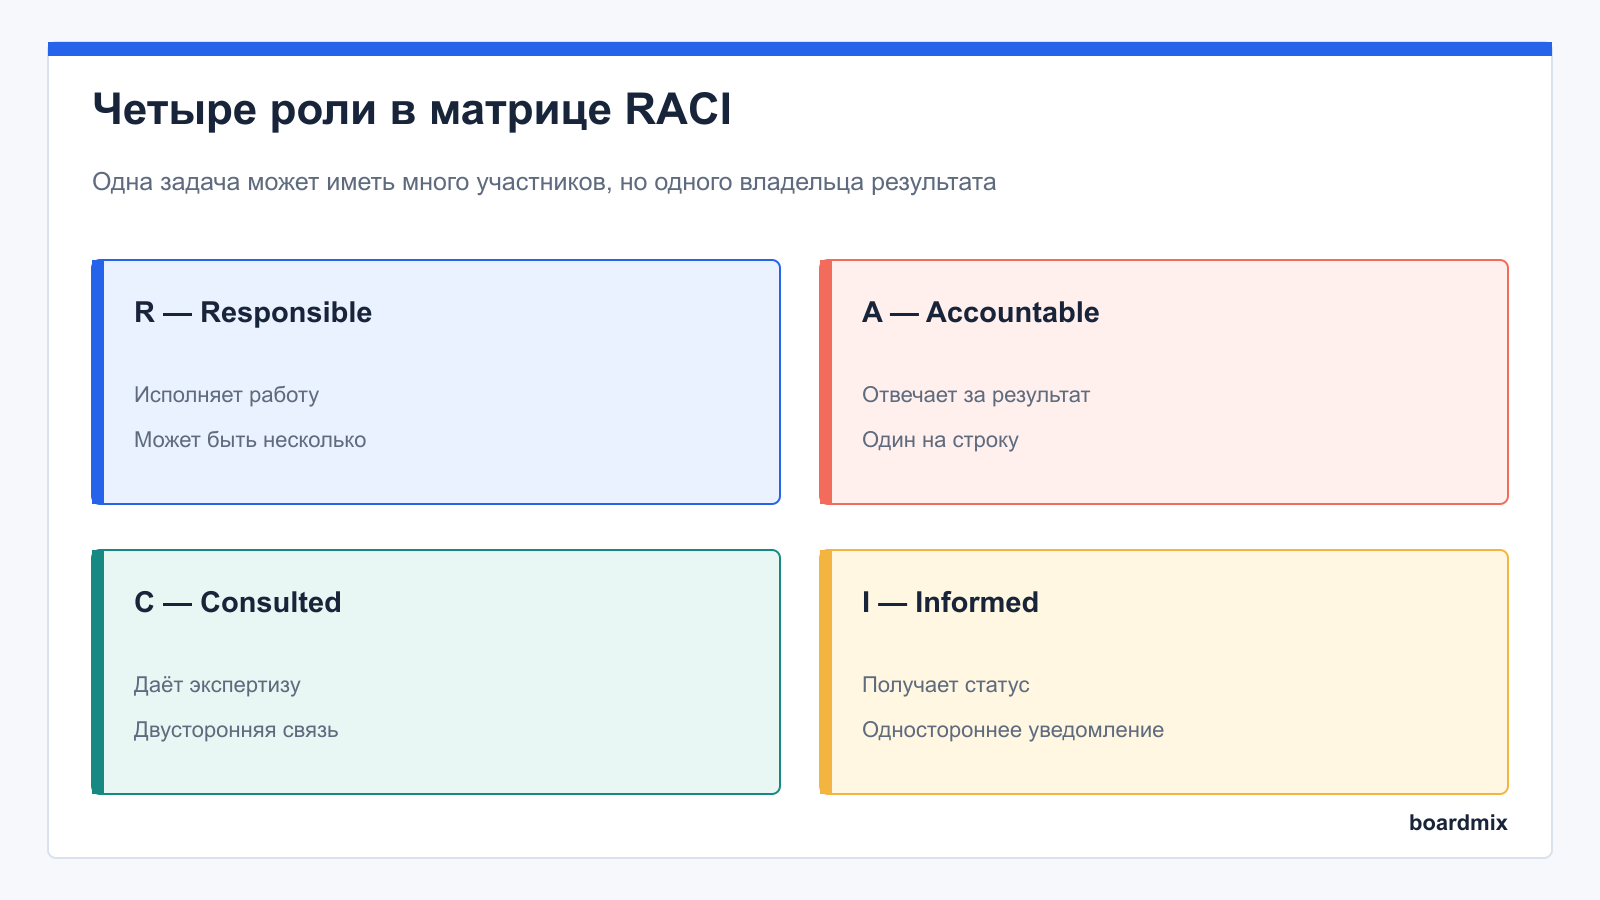Click the text 'Может быть несколько'
This screenshot has width=1600, height=900.
pyautogui.click(x=250, y=440)
